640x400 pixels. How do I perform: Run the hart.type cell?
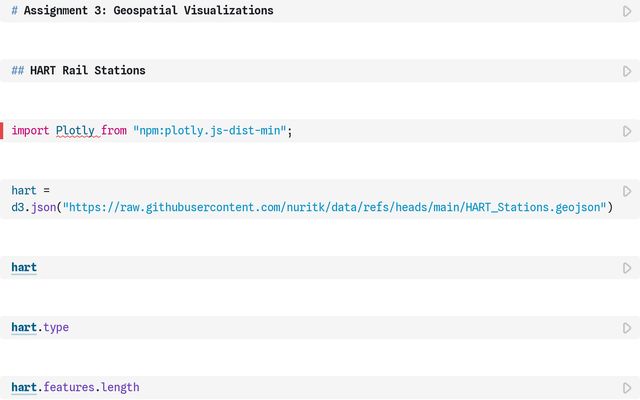pos(627,328)
